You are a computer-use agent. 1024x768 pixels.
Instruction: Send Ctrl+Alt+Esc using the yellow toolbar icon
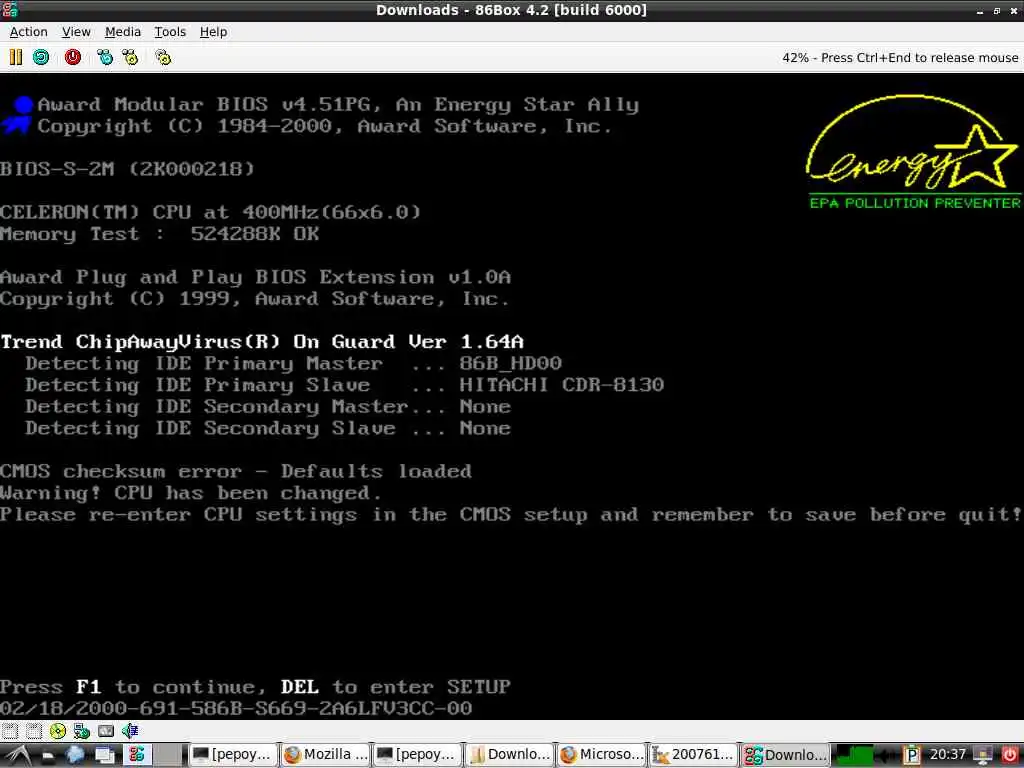coord(130,57)
